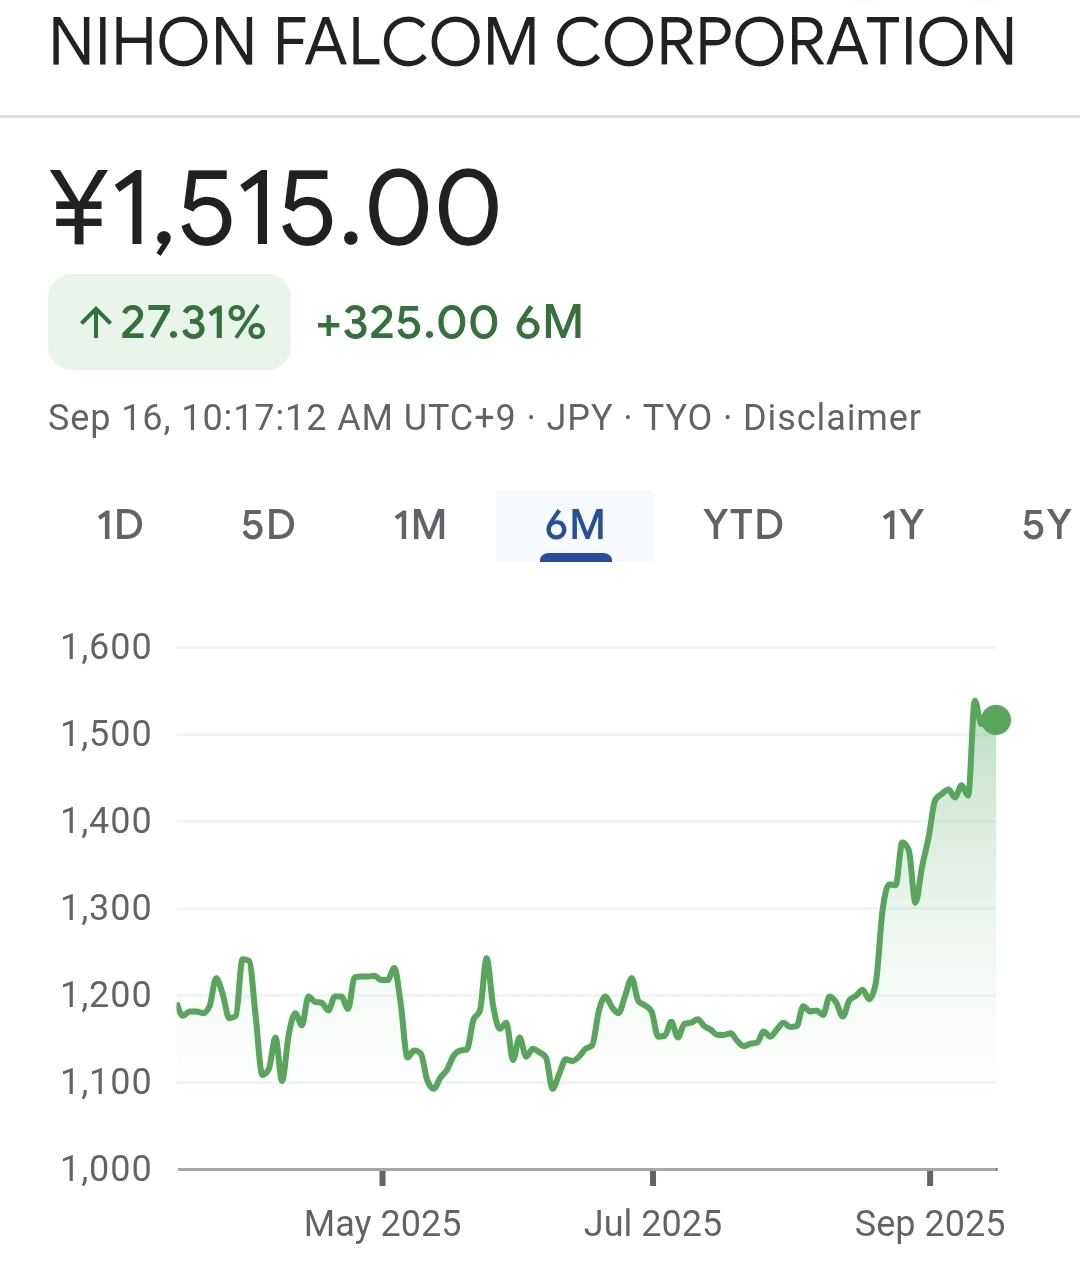Select the 5D time range tab
The width and height of the screenshot is (1080, 1282).
(x=268, y=525)
